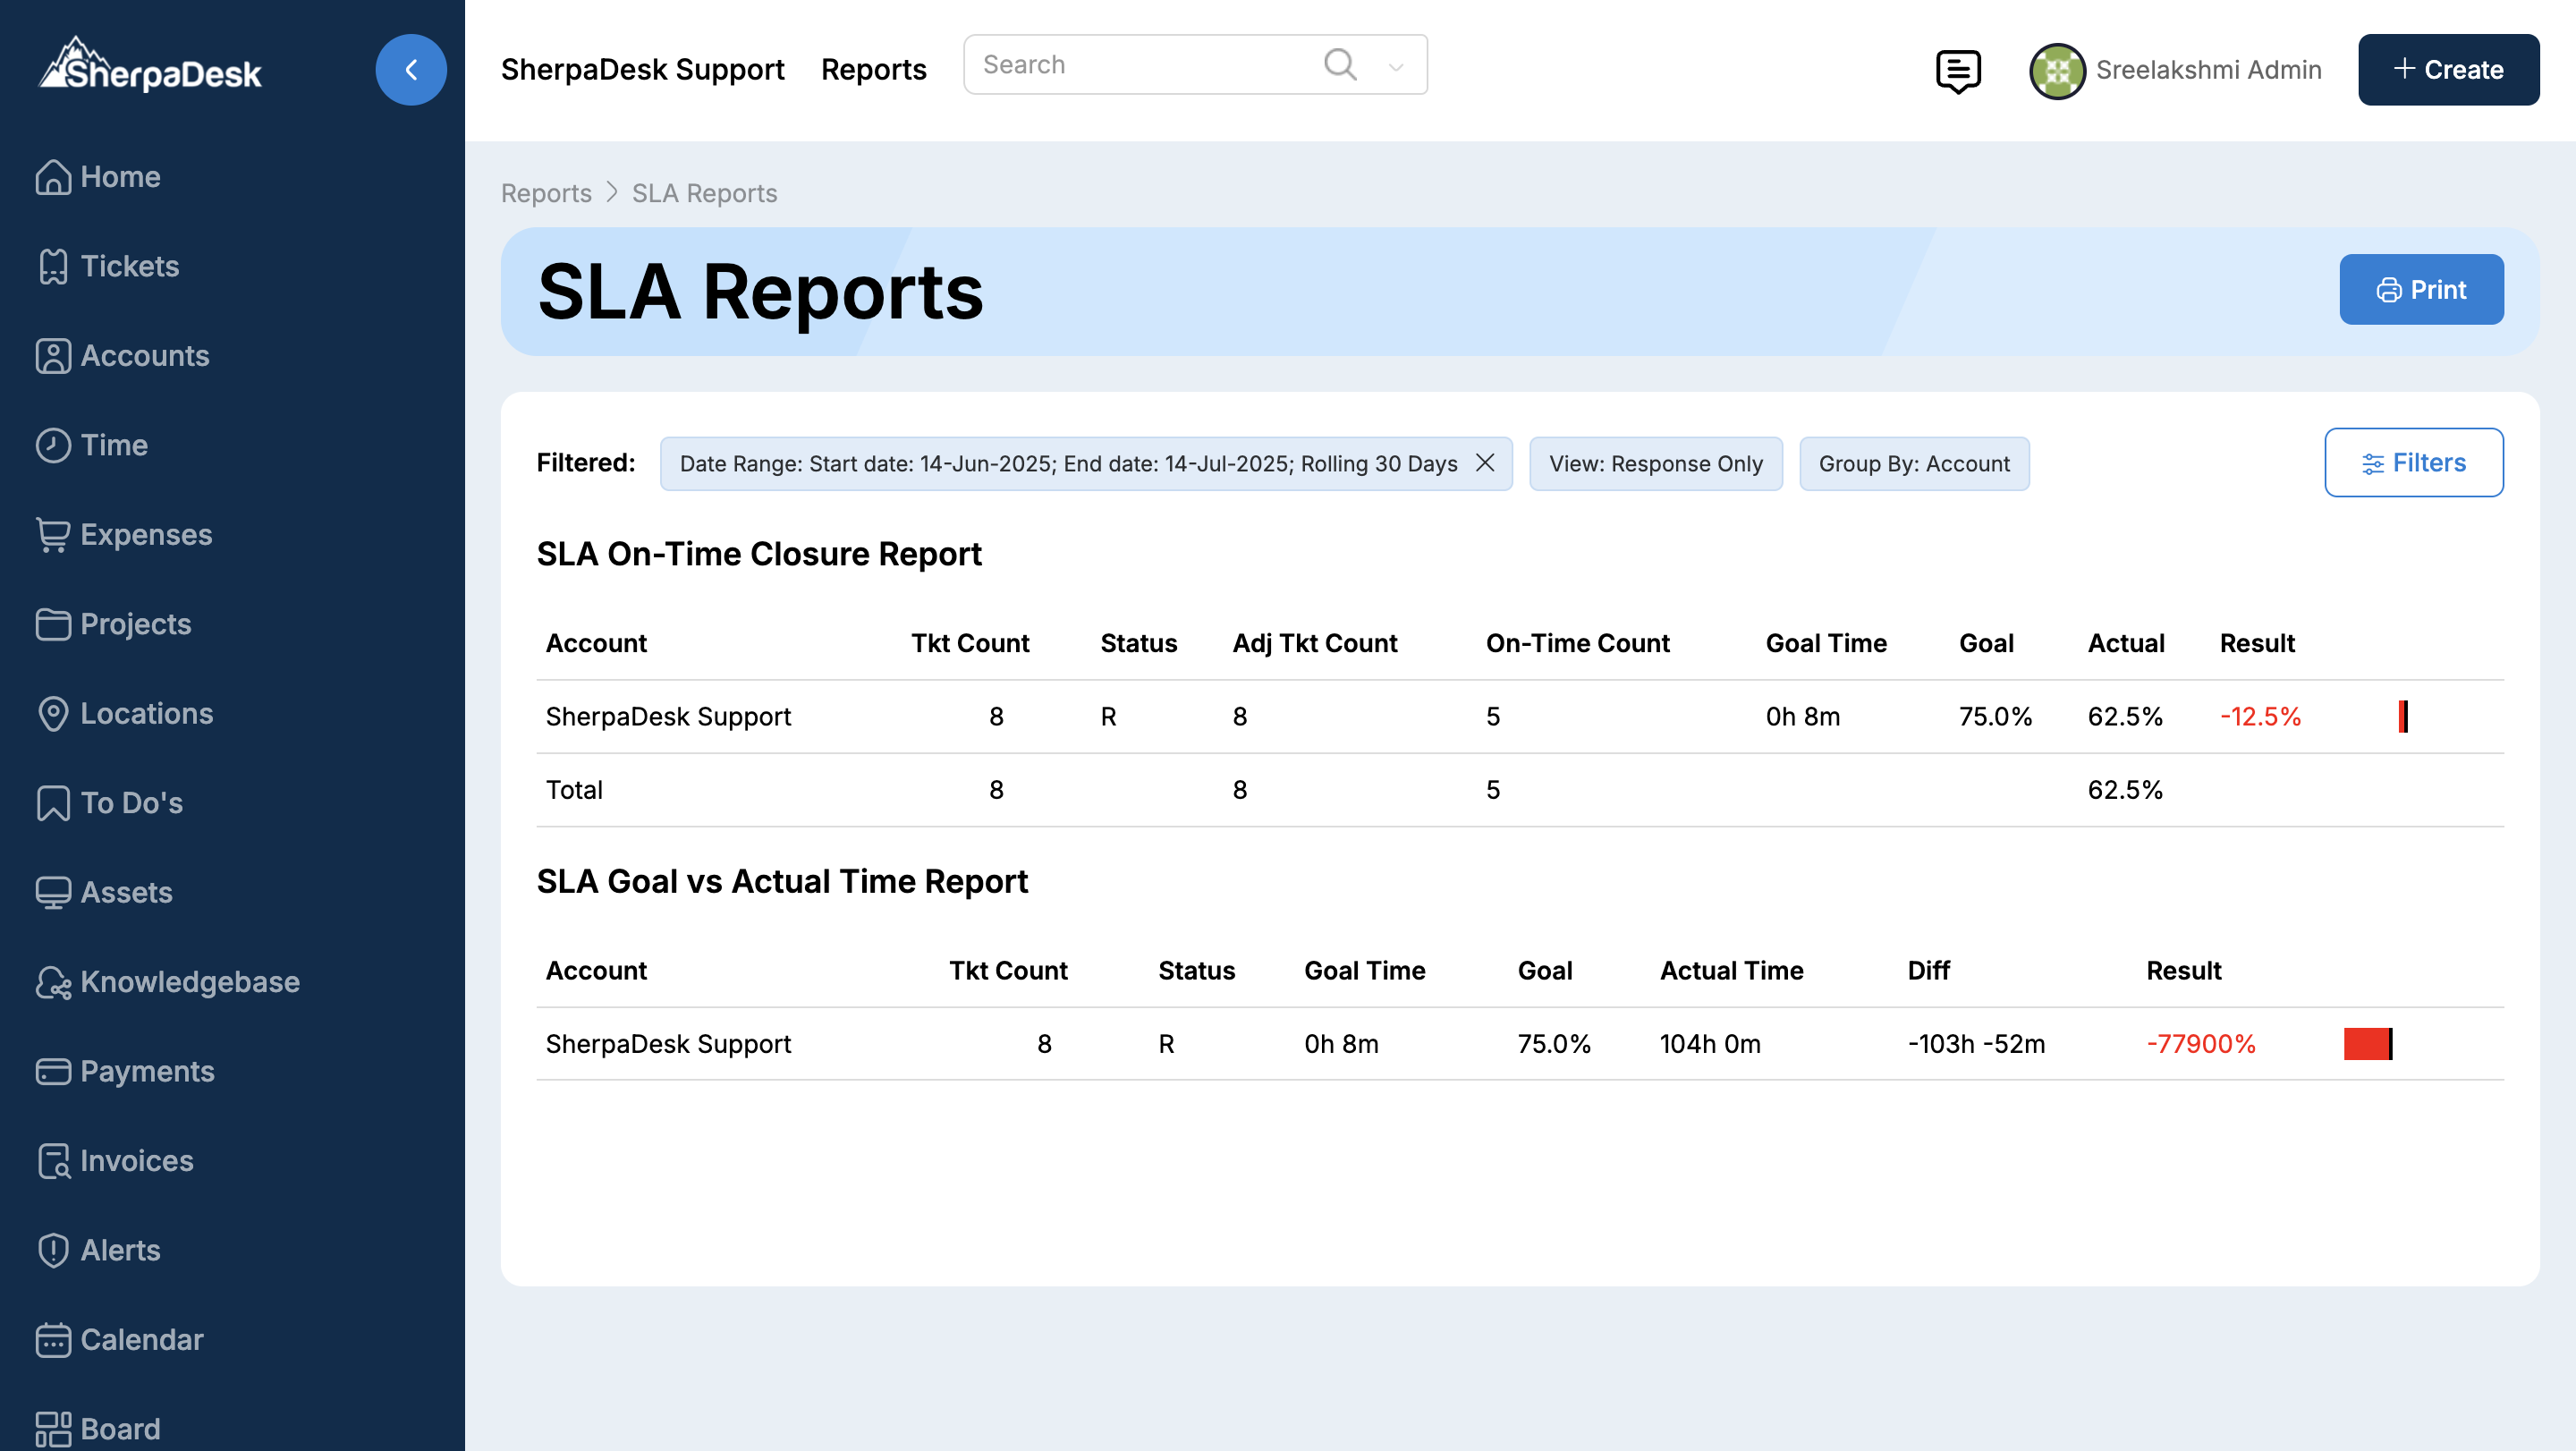Click the Alerts shield icon
Viewport: 2576px width, 1451px height.
(52, 1251)
